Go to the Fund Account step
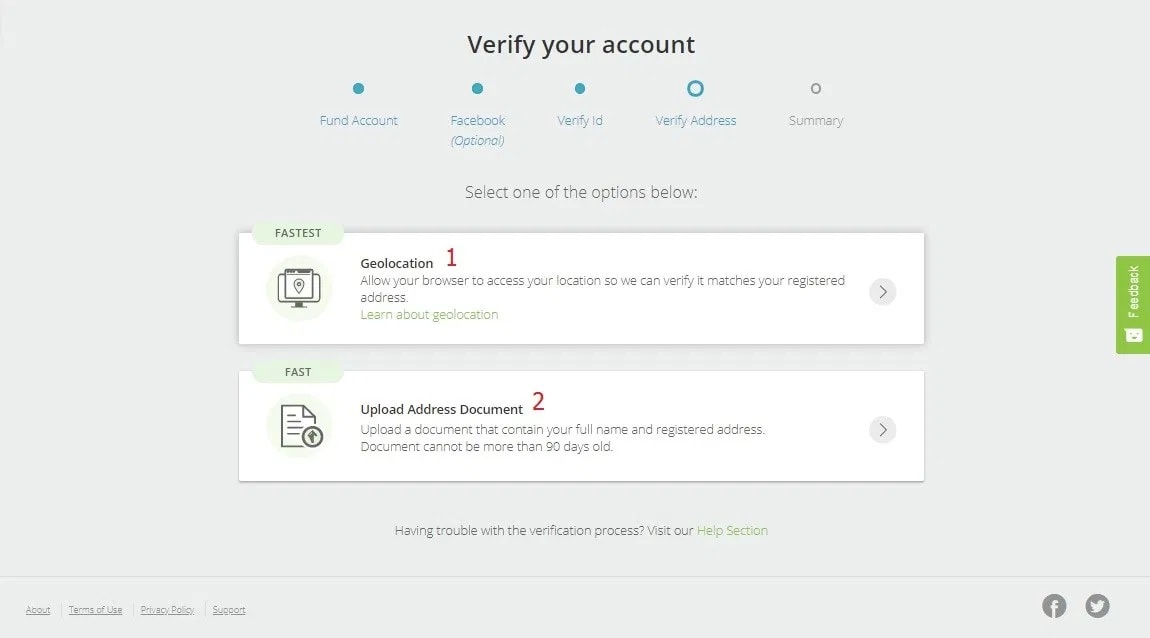The width and height of the screenshot is (1150, 638). [358, 120]
